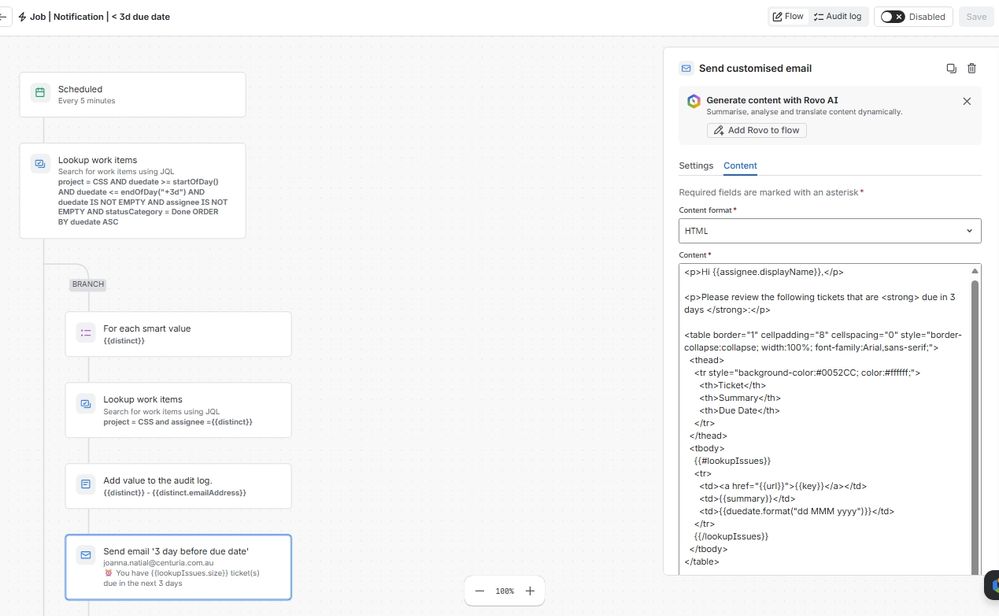This screenshot has width=999, height=616.
Task: Open the Flow view
Action: click(x=788, y=17)
